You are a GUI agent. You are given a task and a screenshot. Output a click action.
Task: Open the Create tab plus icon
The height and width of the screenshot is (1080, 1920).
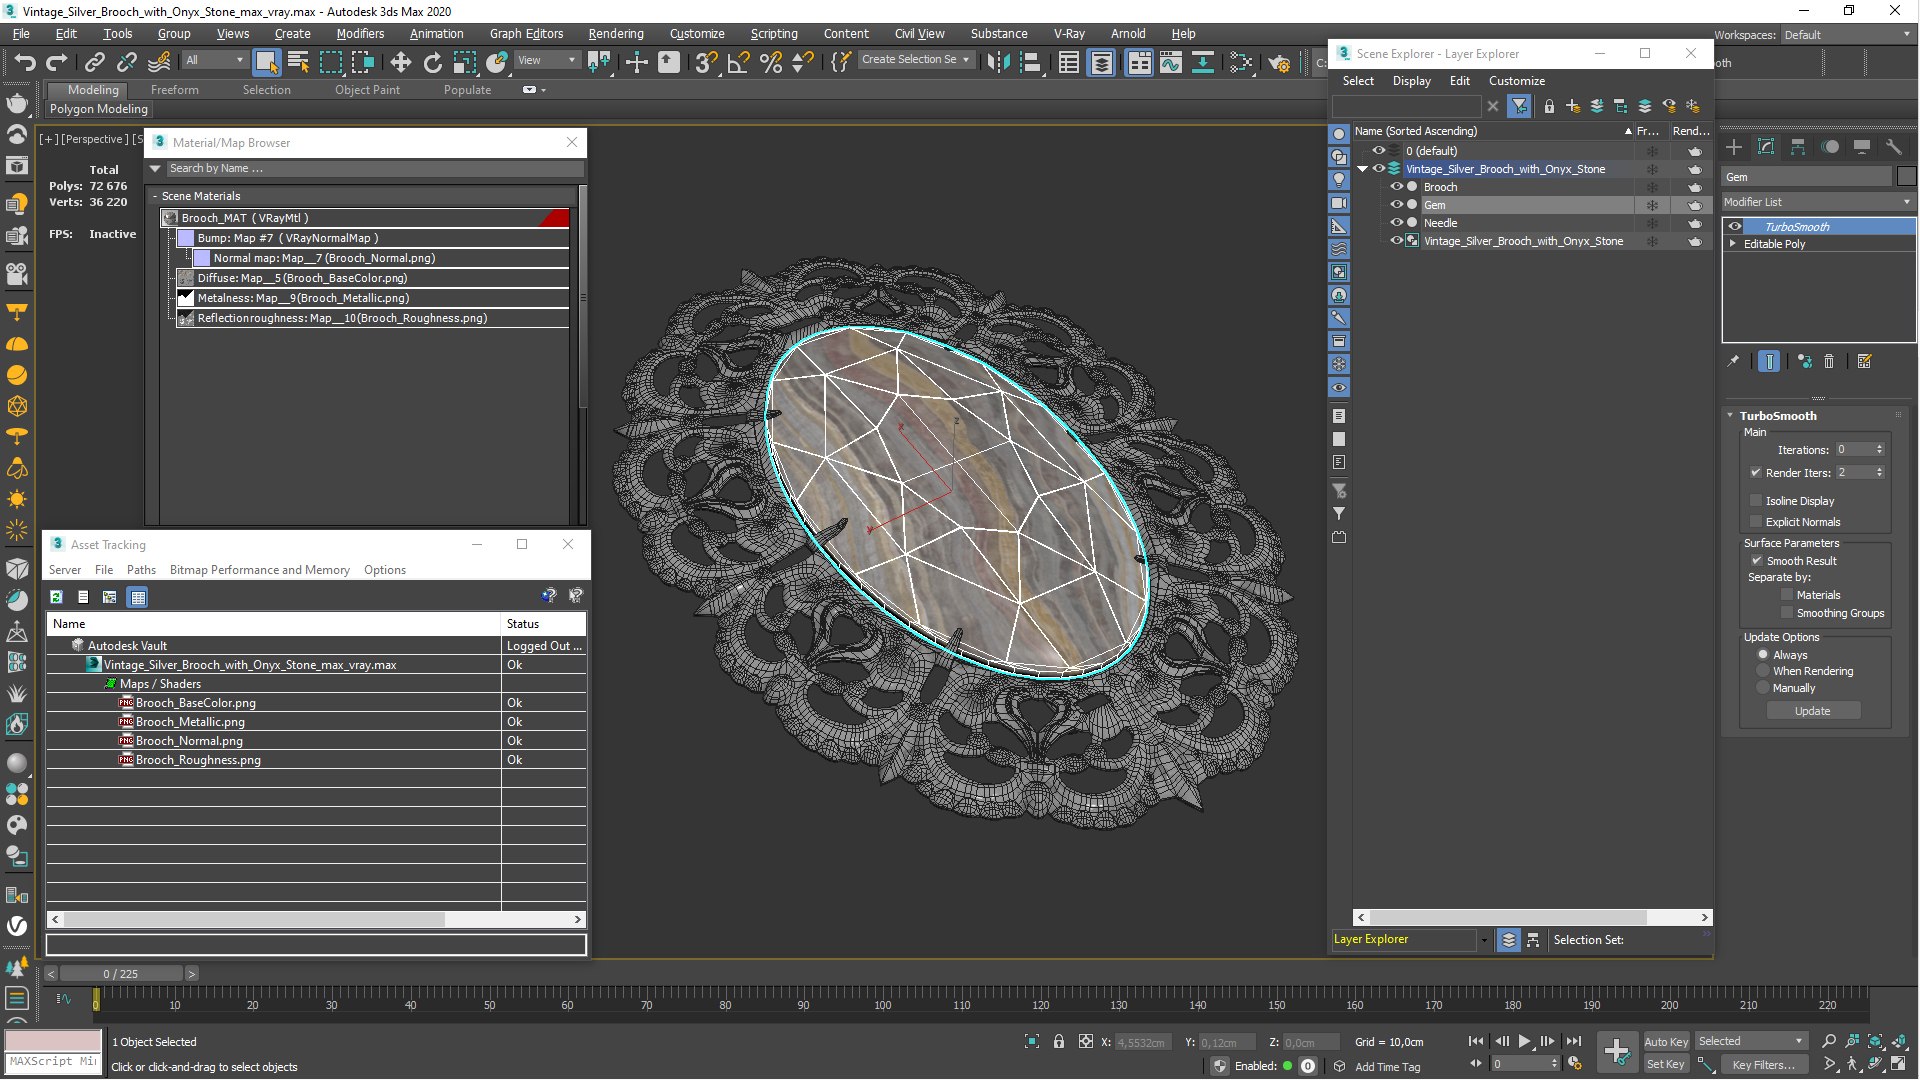pyautogui.click(x=1734, y=147)
